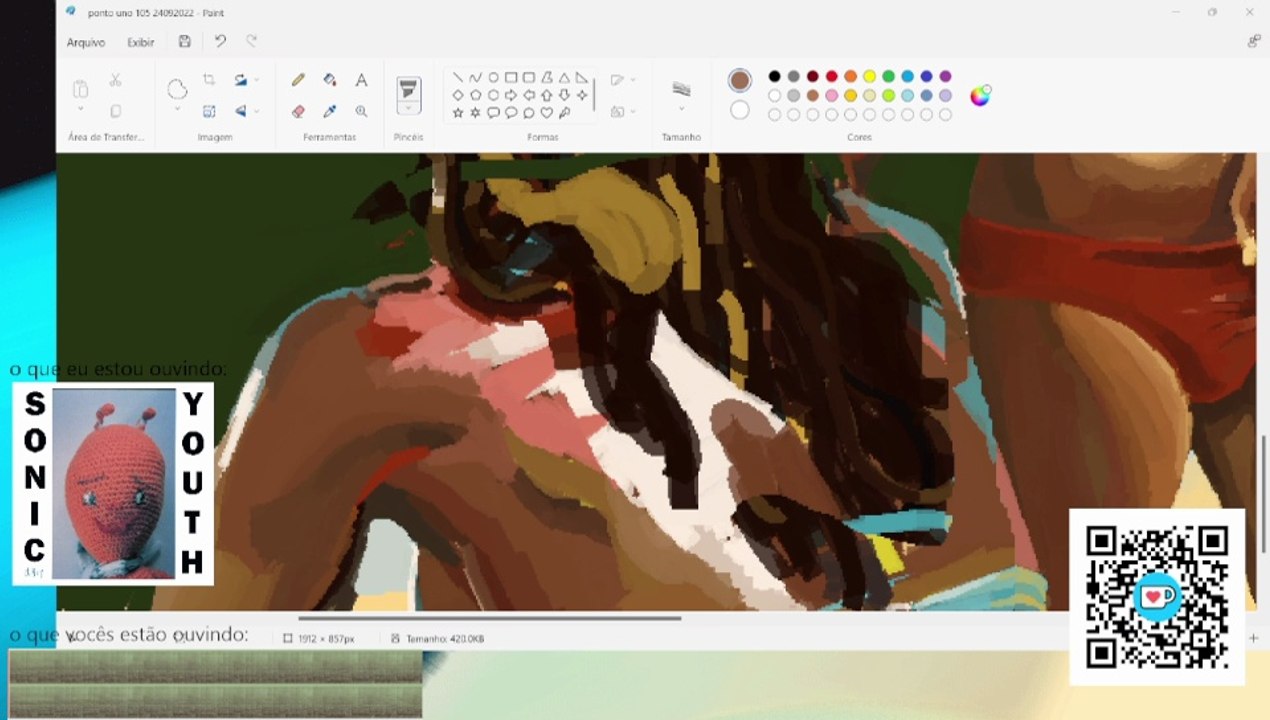The image size is (1270, 720).
Task: Flip the image with the Flip icon
Action: (x=240, y=111)
